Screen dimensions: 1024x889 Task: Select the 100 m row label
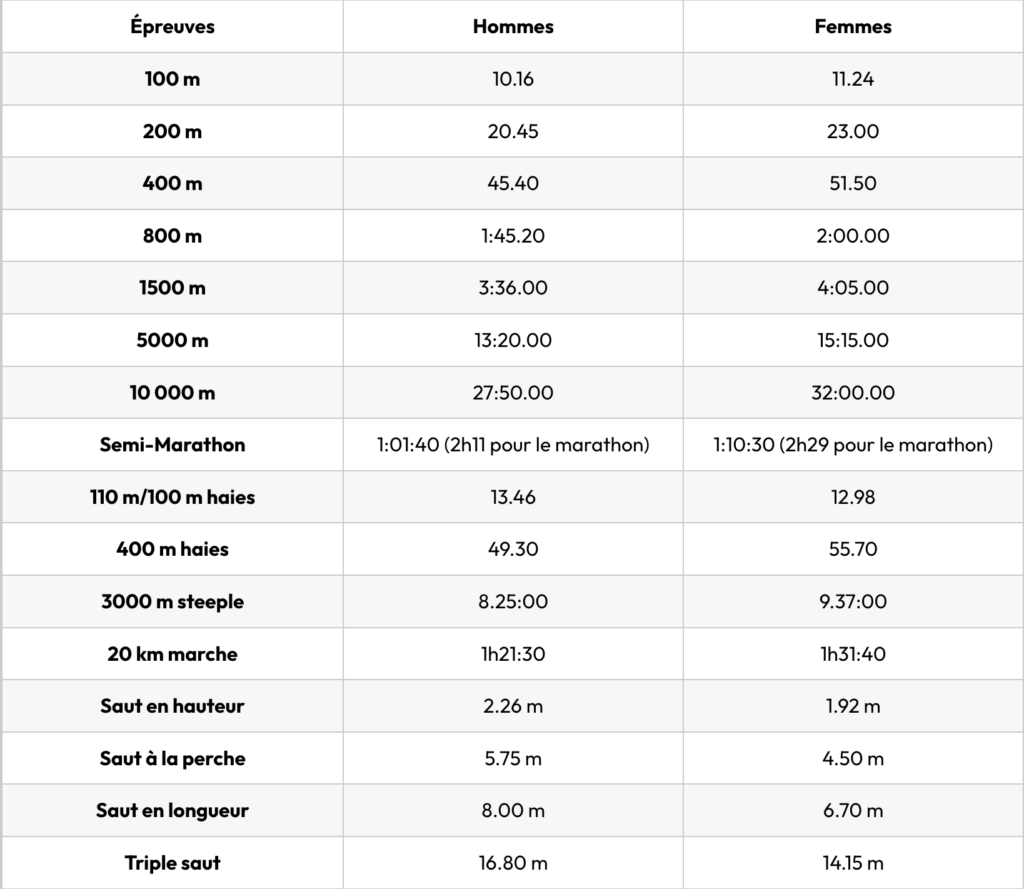point(172,79)
